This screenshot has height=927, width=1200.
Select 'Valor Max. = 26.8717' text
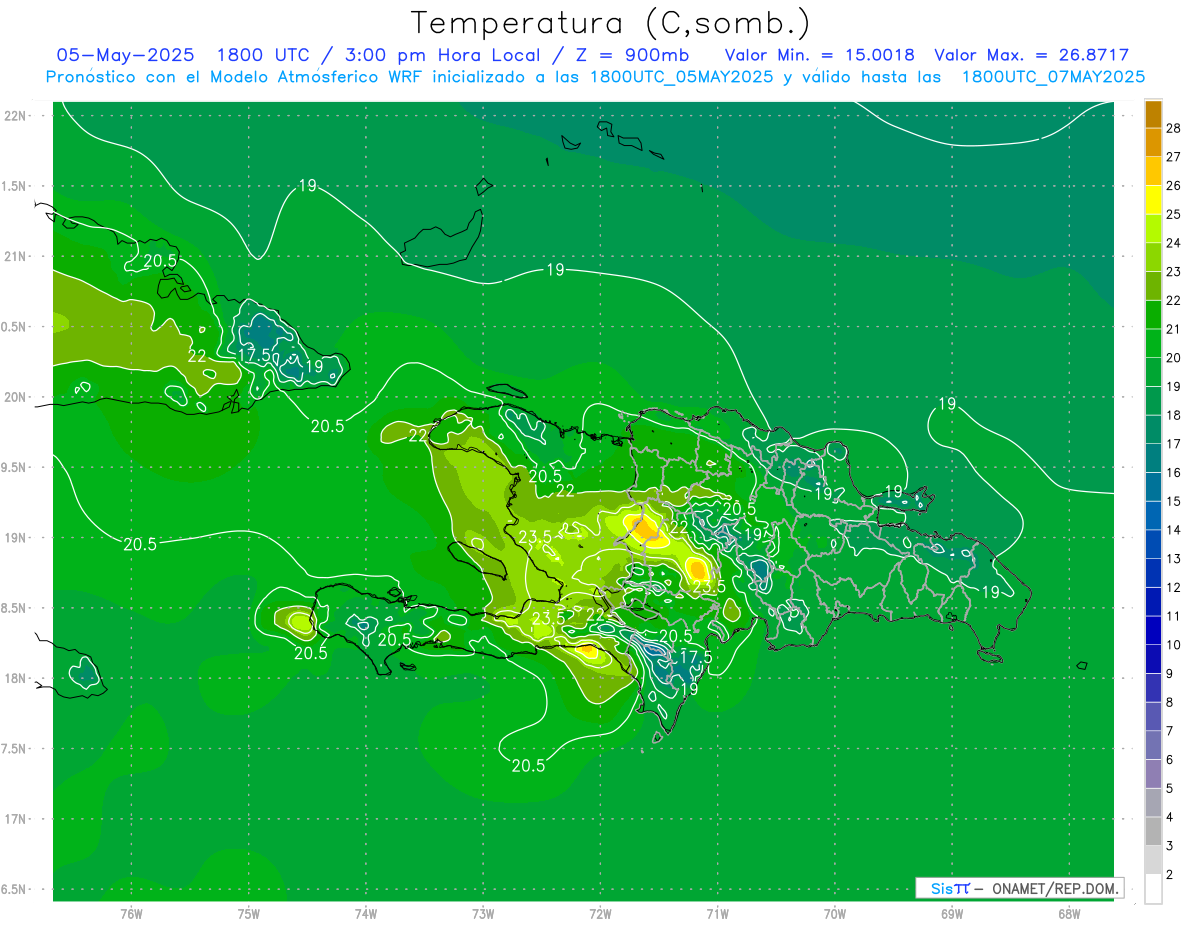1031,55
